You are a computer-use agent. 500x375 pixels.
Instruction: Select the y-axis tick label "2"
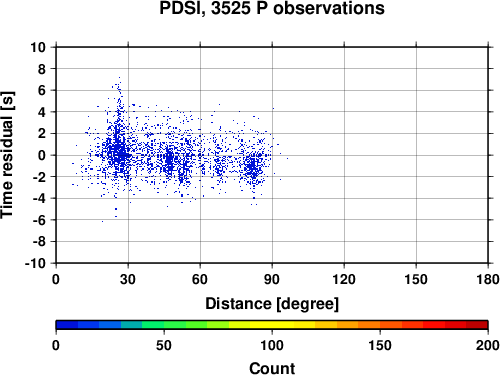(42, 134)
